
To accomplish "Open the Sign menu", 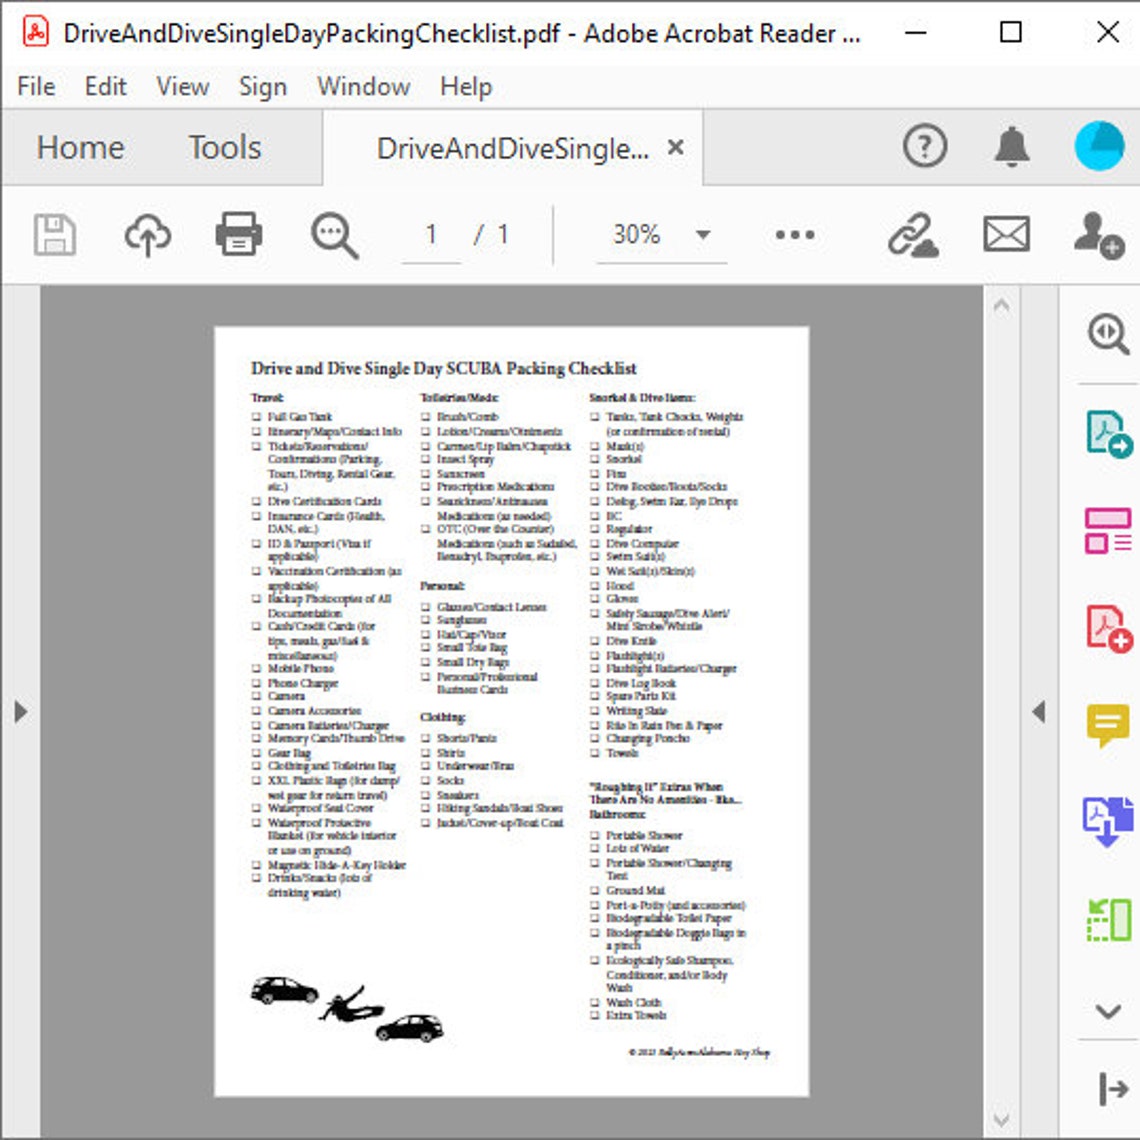I will (x=263, y=87).
